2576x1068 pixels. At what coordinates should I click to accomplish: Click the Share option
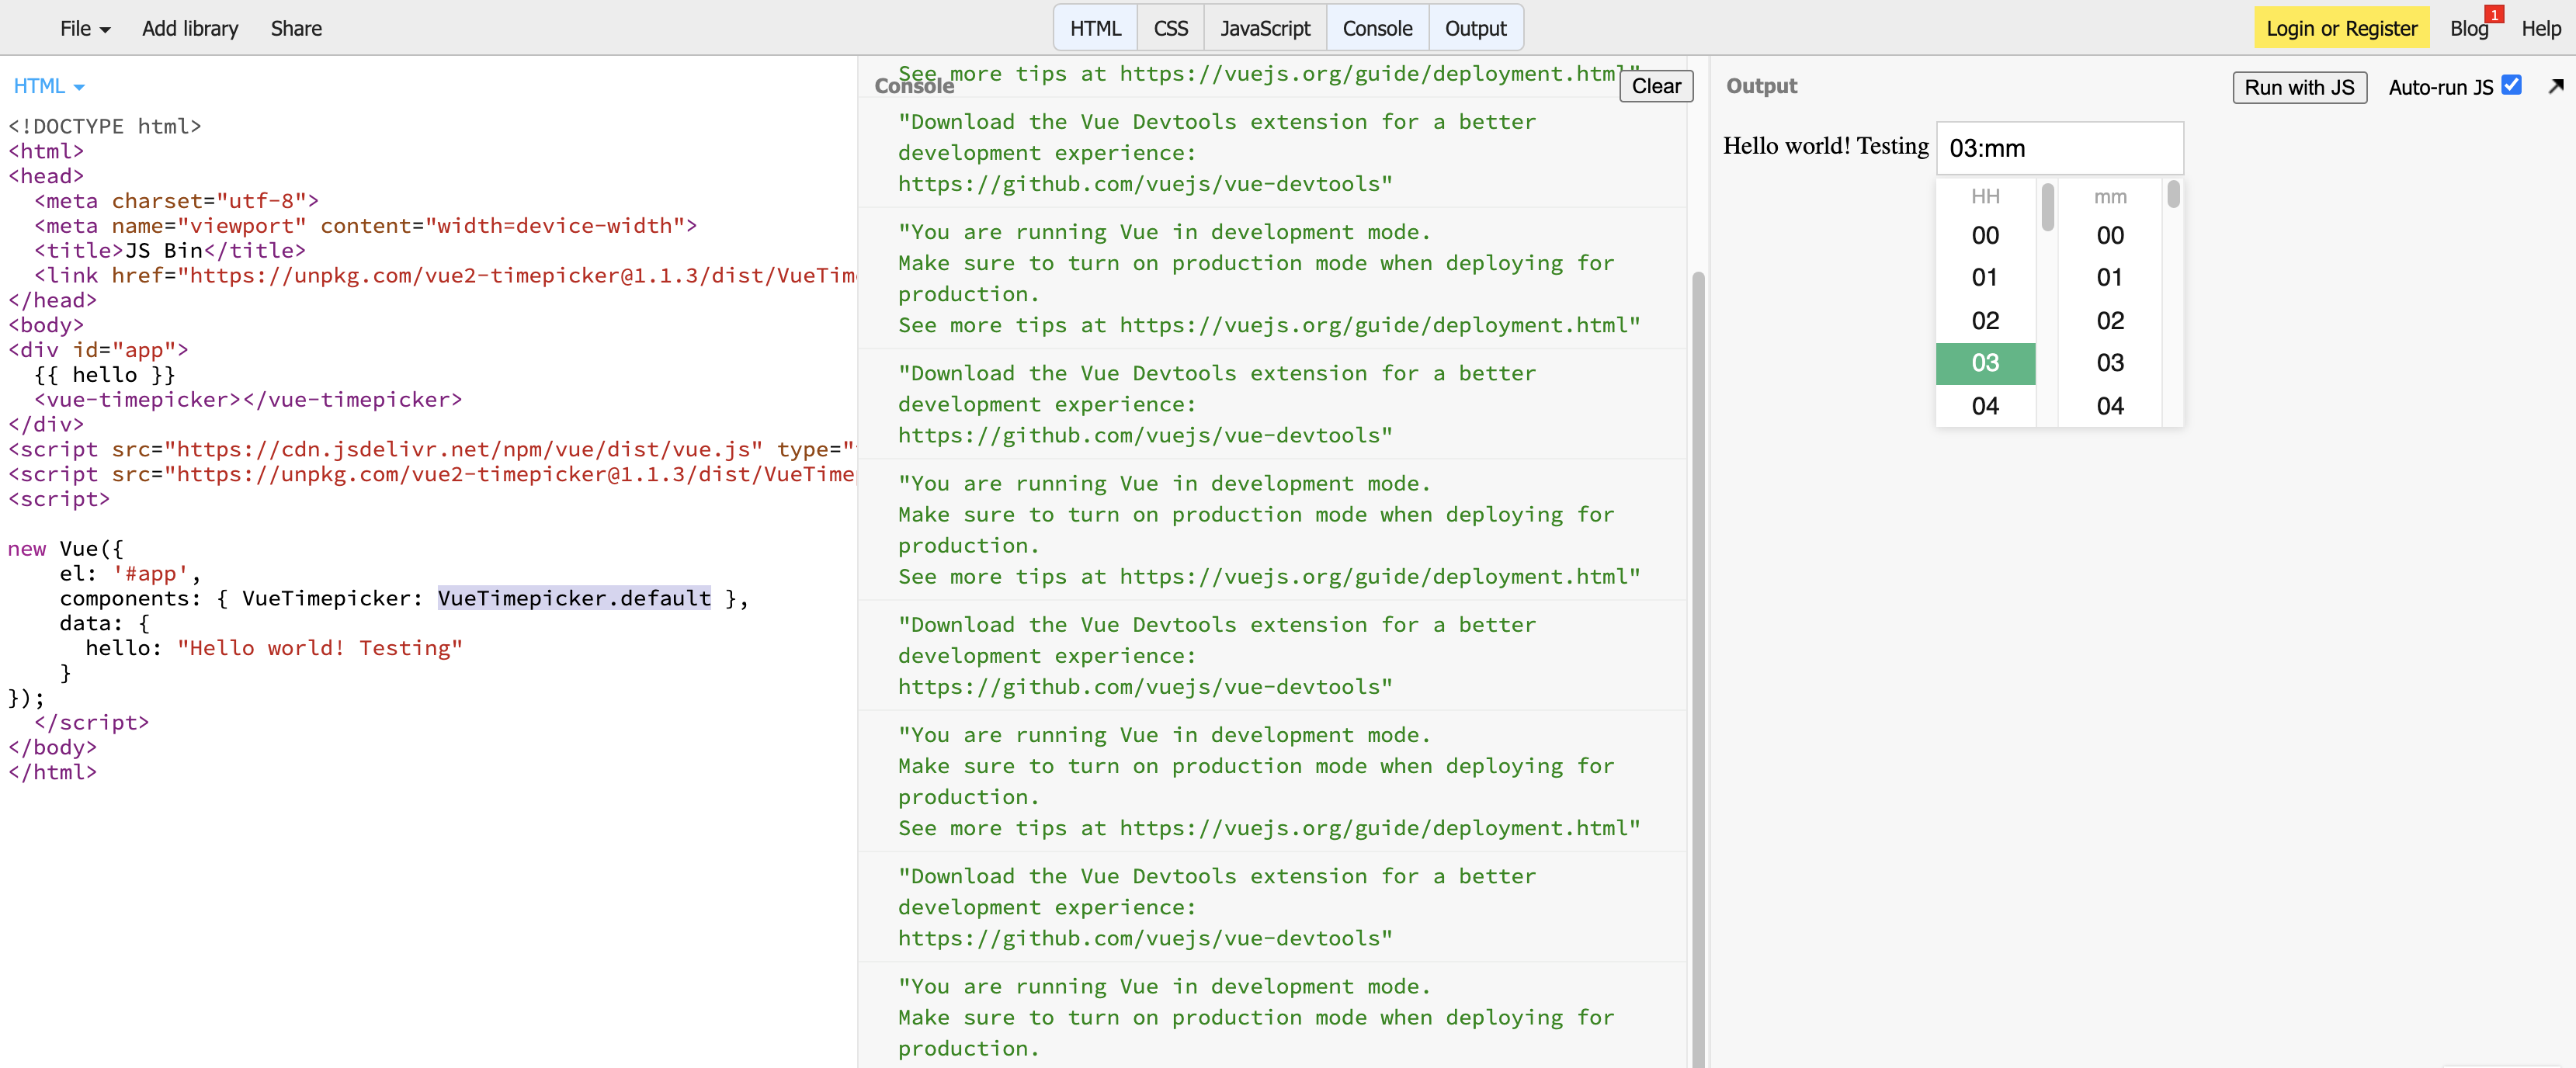[296, 28]
